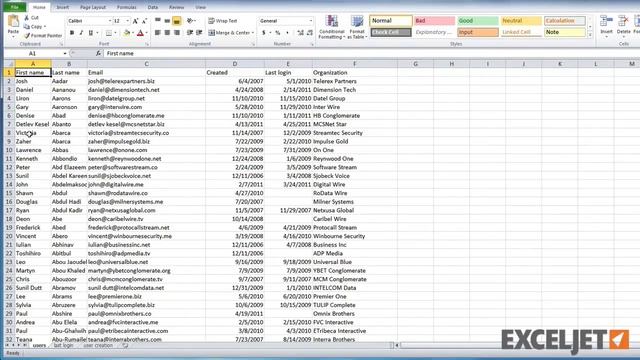Toggle Bold formatting
This screenshot has height=360, width=640.
pyautogui.click(x=72, y=33)
